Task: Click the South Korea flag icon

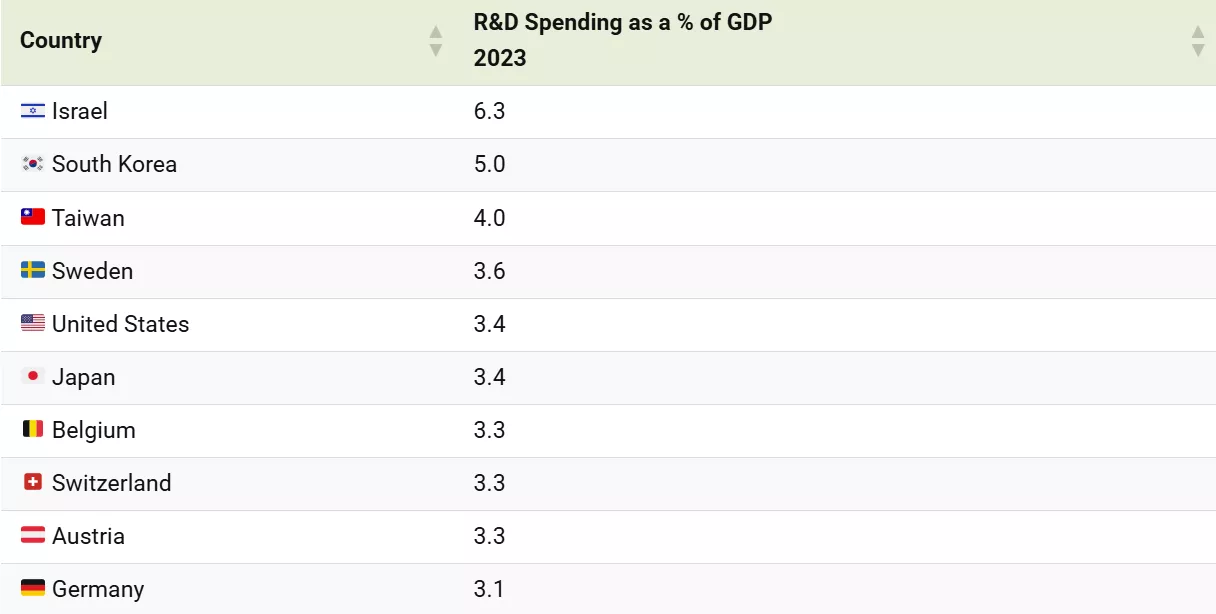Action: point(31,164)
